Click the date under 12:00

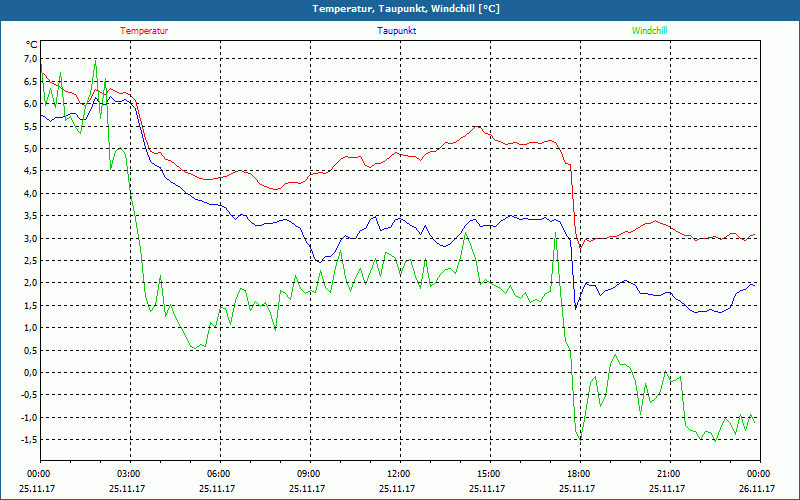(397, 489)
